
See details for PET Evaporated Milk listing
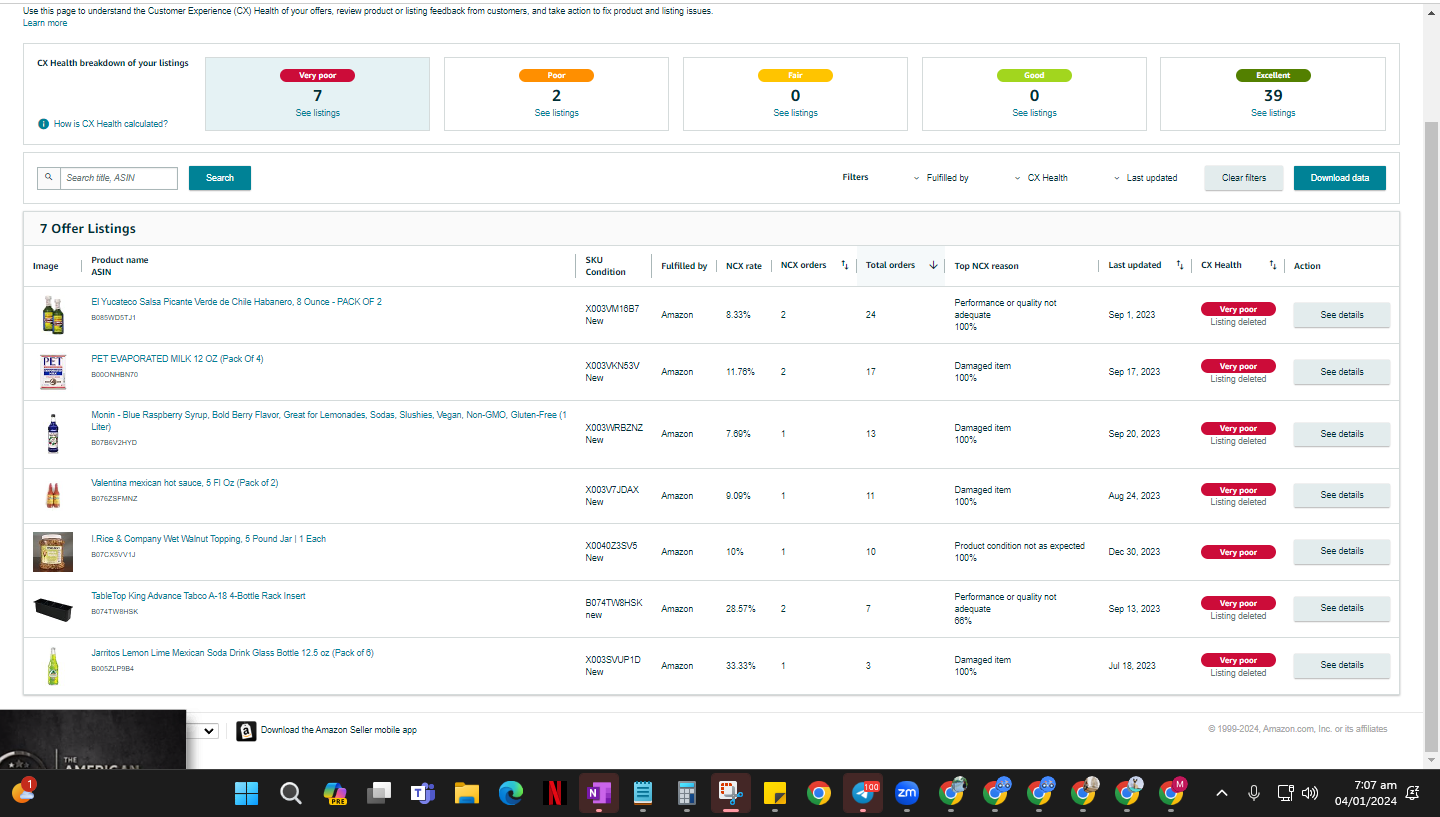coord(1341,372)
